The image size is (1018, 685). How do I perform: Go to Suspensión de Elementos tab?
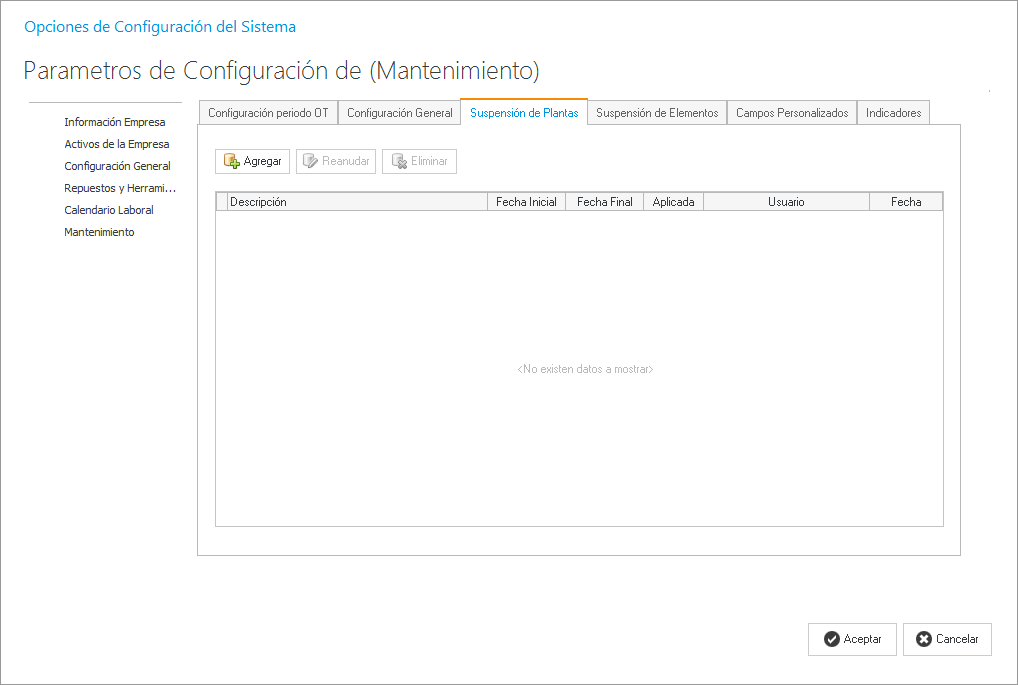point(657,113)
